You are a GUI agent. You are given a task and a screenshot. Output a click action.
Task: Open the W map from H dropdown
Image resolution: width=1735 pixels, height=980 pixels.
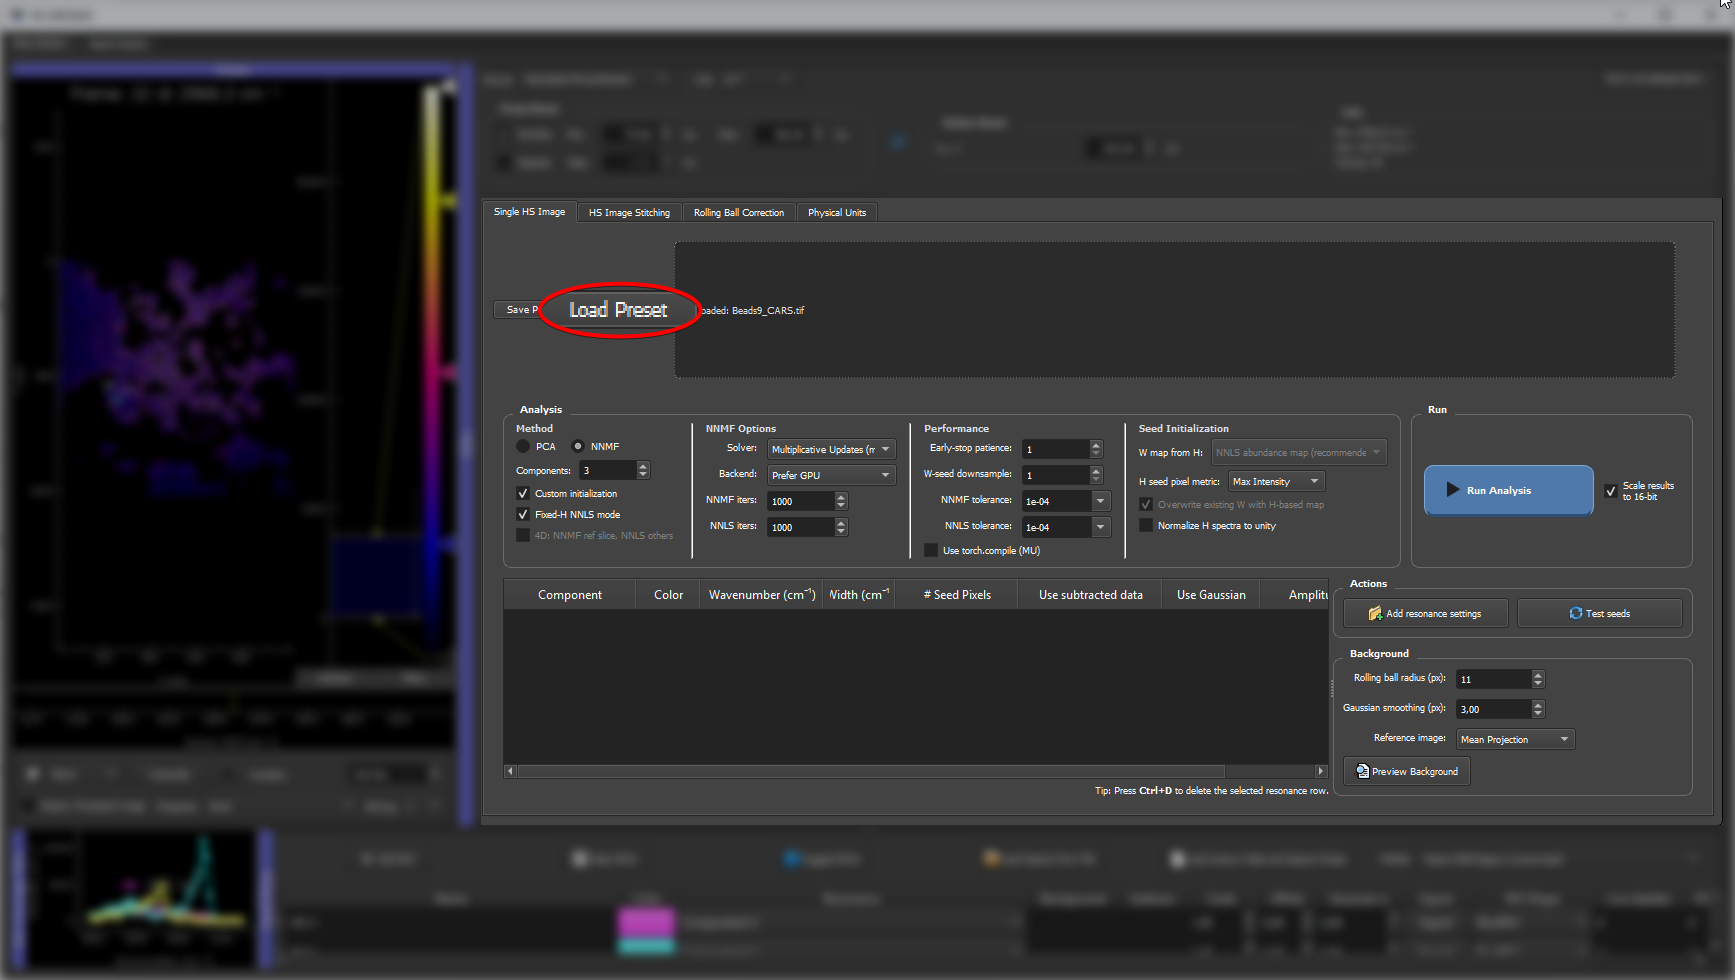point(1299,452)
